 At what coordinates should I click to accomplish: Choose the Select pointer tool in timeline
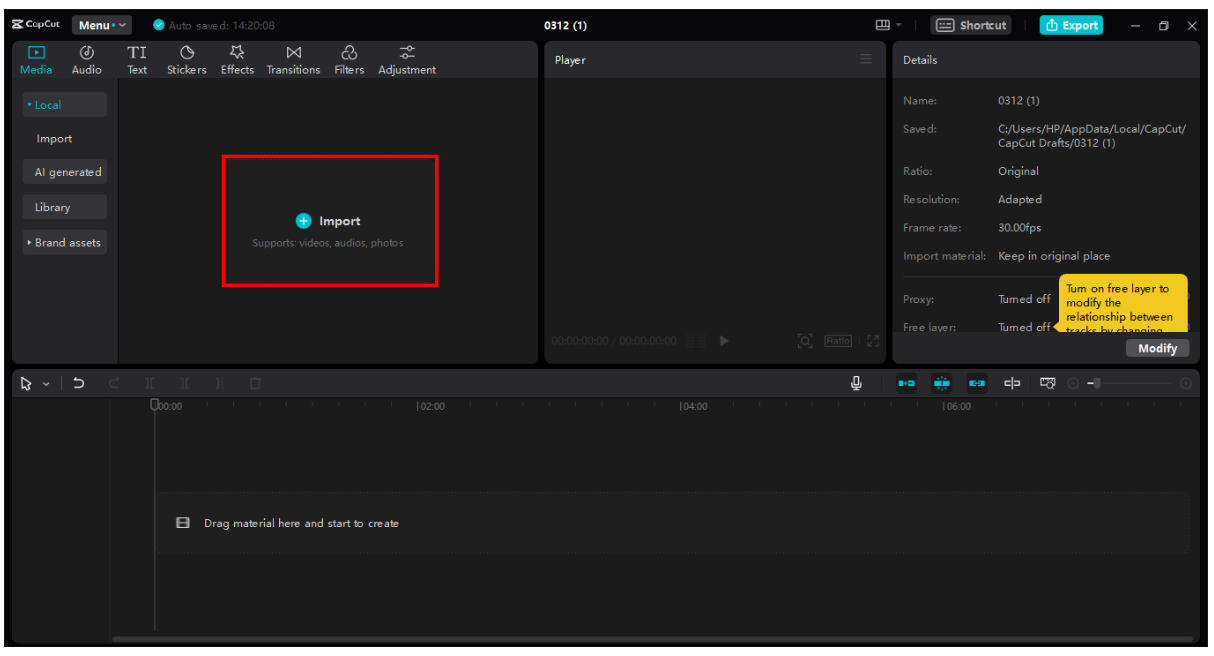(27, 383)
